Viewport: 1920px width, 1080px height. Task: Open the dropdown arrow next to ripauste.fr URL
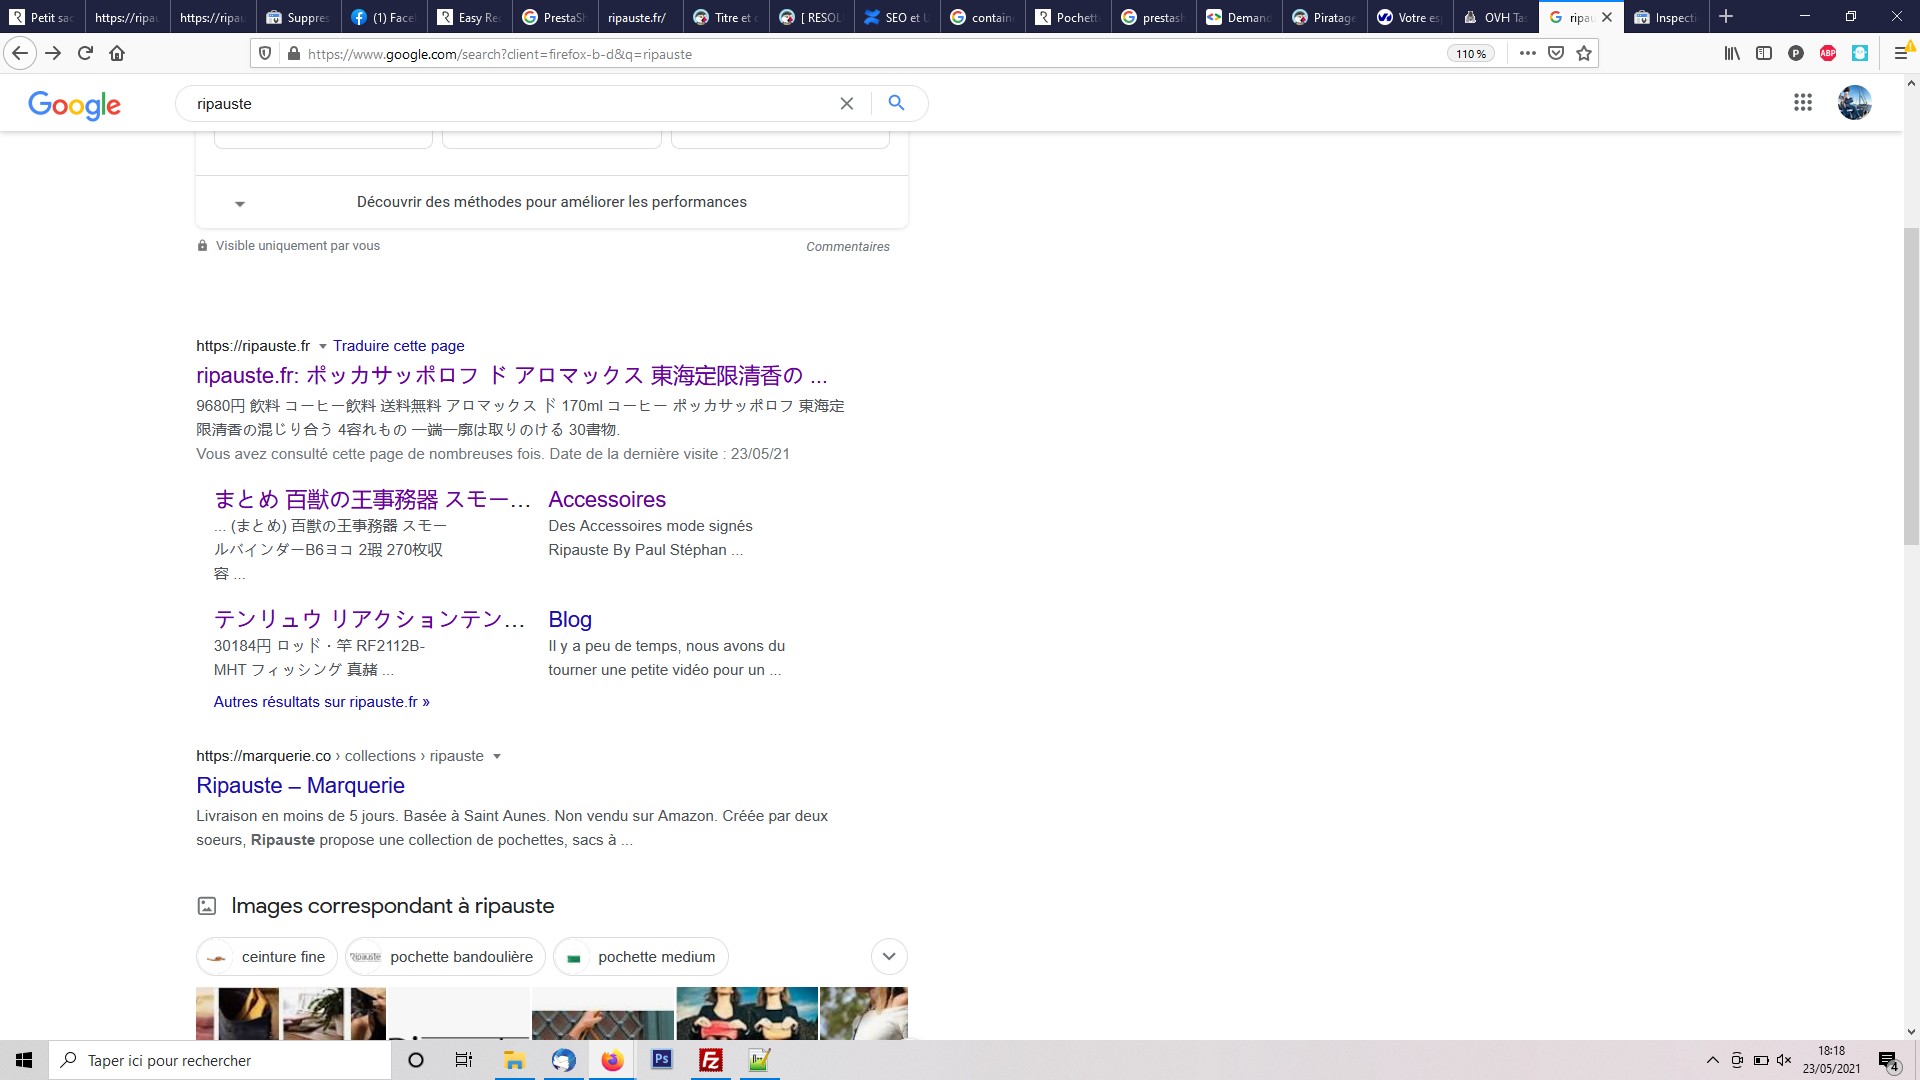tap(323, 347)
